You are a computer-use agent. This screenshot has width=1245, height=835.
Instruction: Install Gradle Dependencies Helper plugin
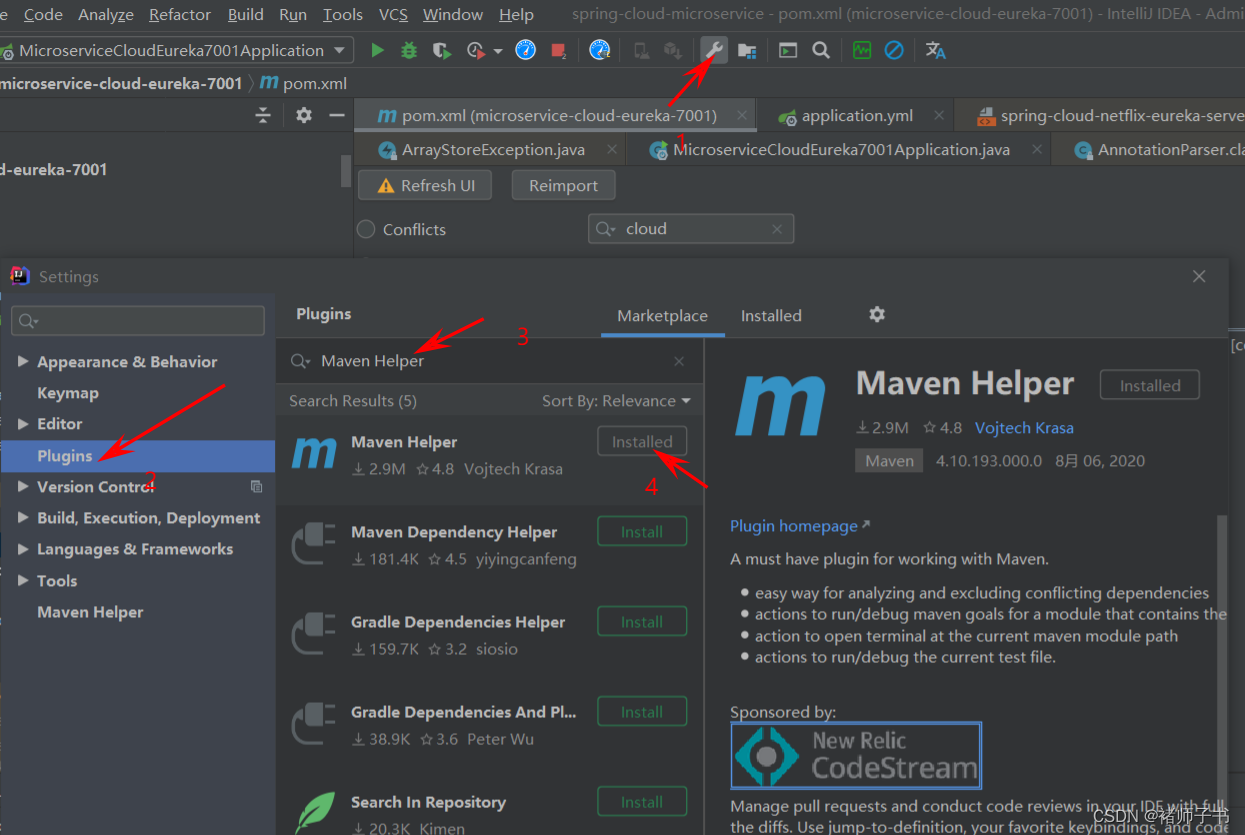pyautogui.click(x=642, y=622)
